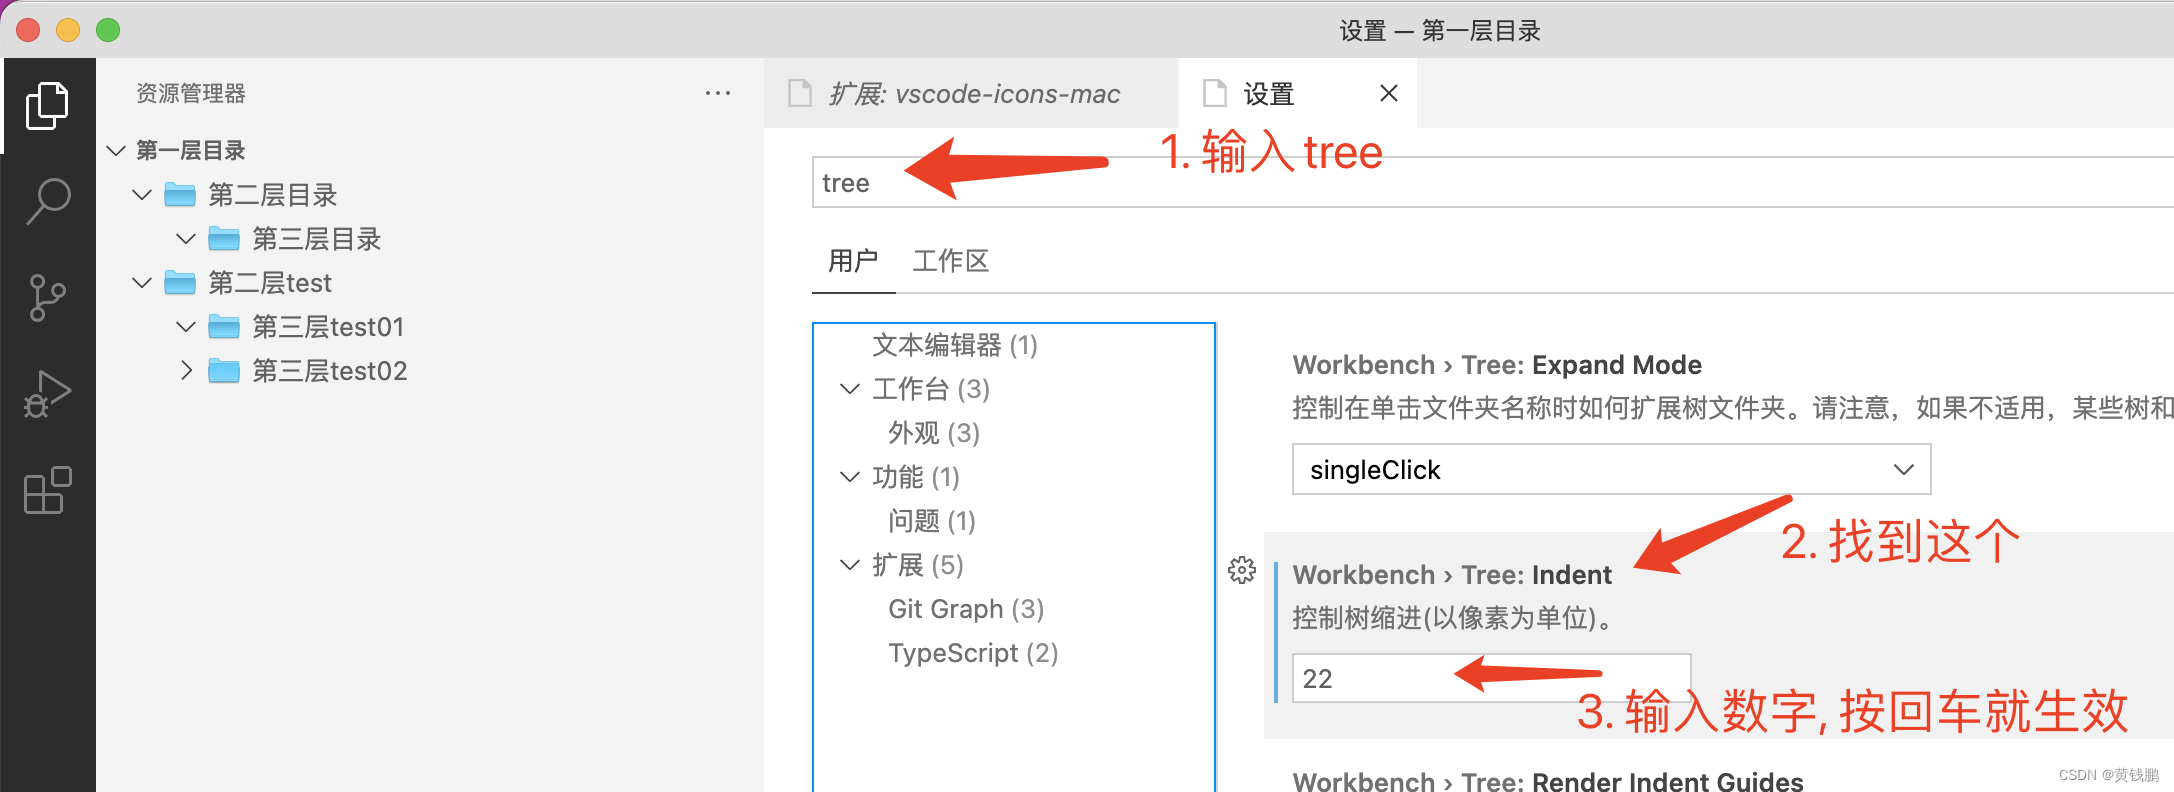The height and width of the screenshot is (792, 2174).
Task: Expand the 第三层test02 folder chevron
Action: (x=186, y=371)
